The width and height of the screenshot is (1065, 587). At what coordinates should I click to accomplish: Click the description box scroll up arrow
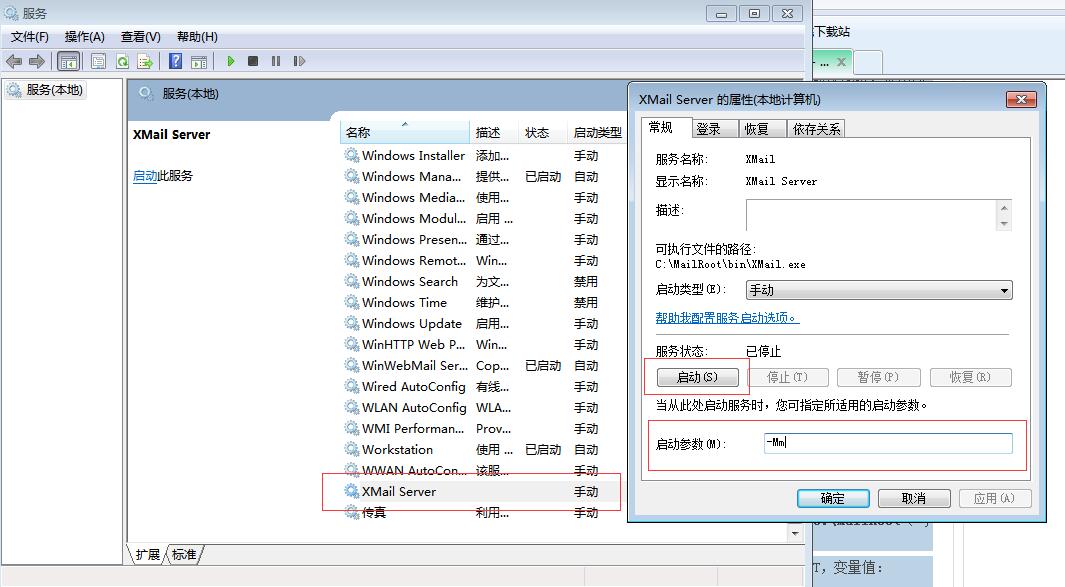click(1004, 208)
